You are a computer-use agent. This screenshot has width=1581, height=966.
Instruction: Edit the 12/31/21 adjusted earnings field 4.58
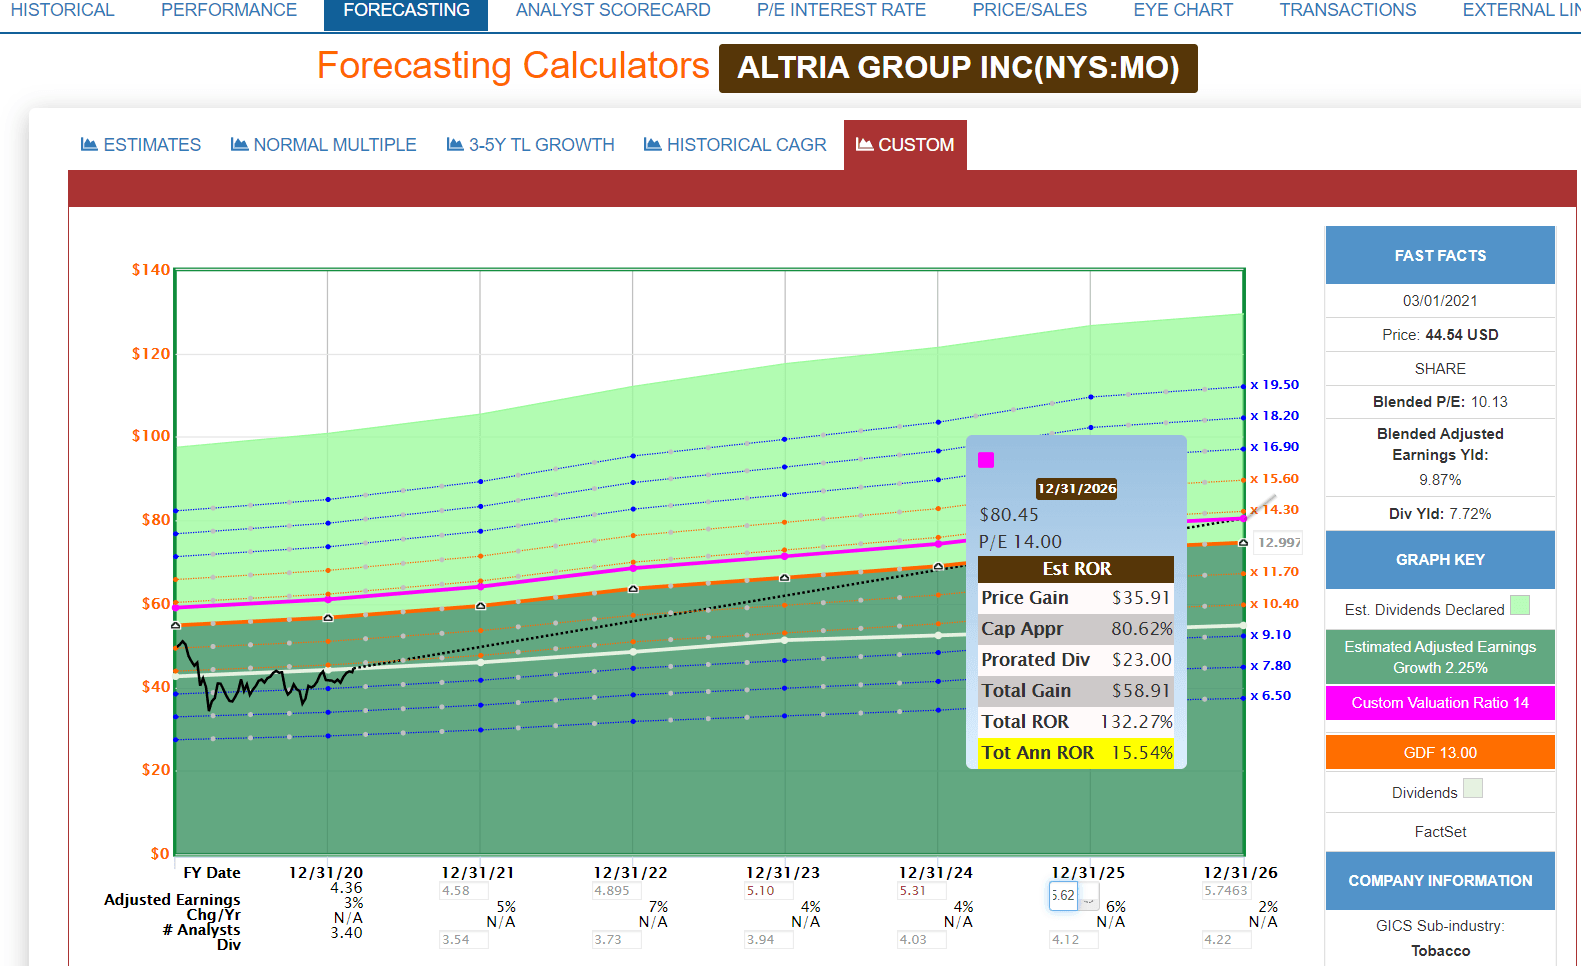(463, 891)
